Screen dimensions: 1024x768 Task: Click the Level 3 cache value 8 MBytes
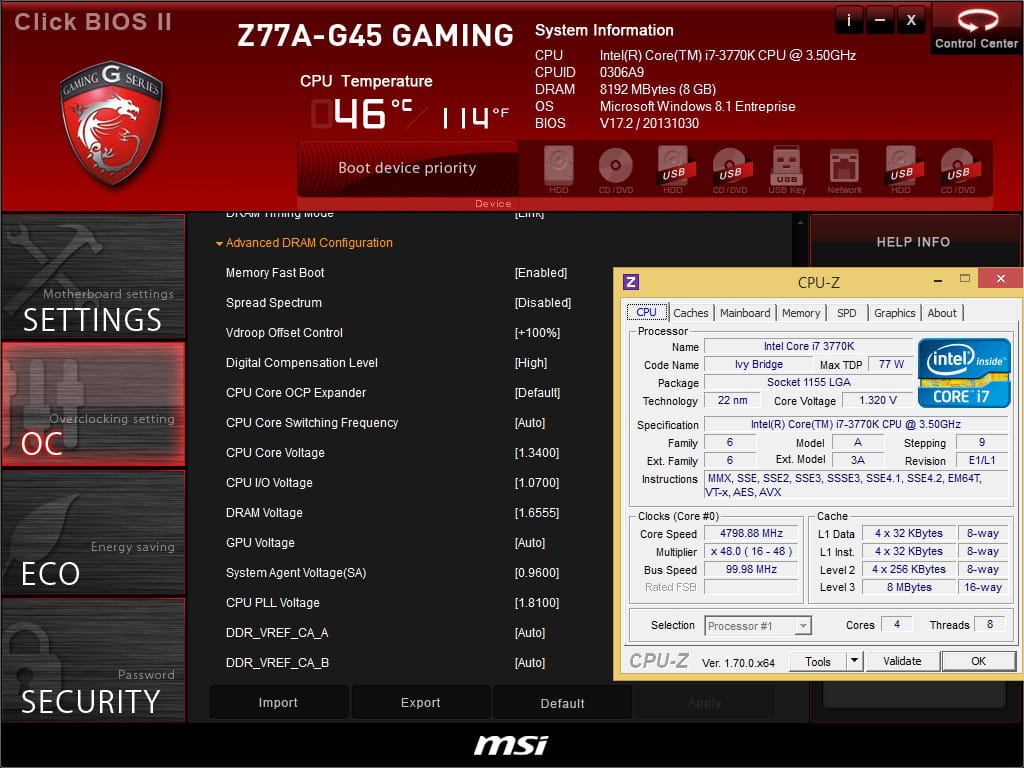click(909, 587)
